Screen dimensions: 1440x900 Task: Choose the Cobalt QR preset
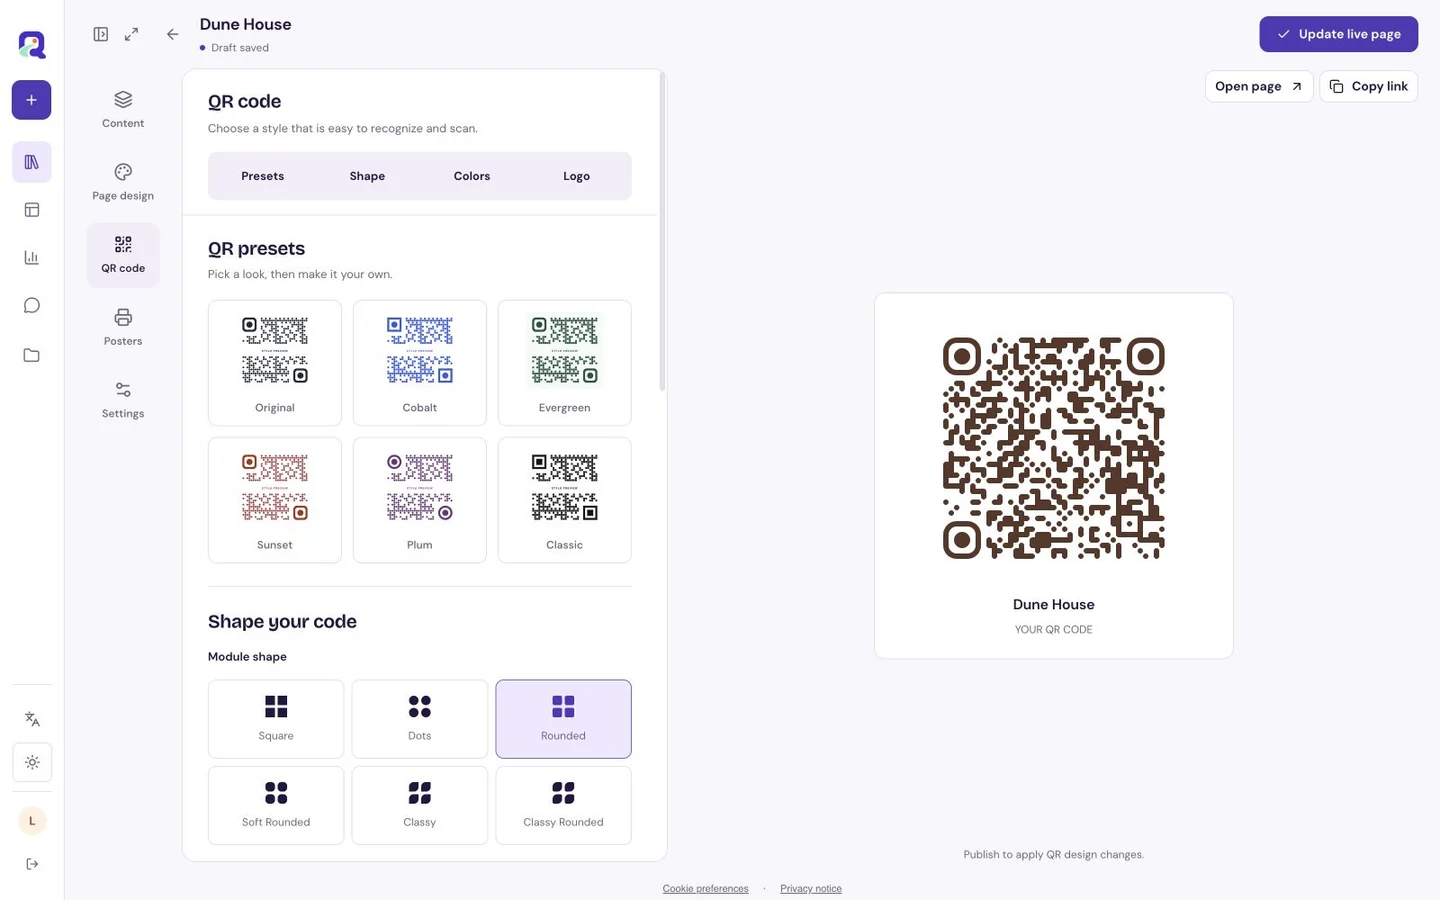click(x=420, y=363)
